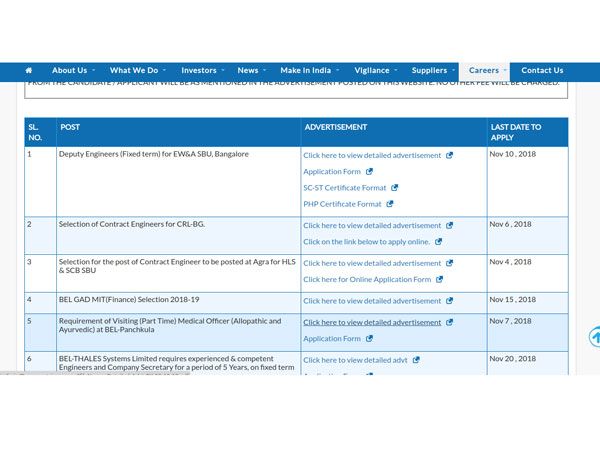Open the PHP Certificate Format link
600x450 pixels.
pos(342,204)
